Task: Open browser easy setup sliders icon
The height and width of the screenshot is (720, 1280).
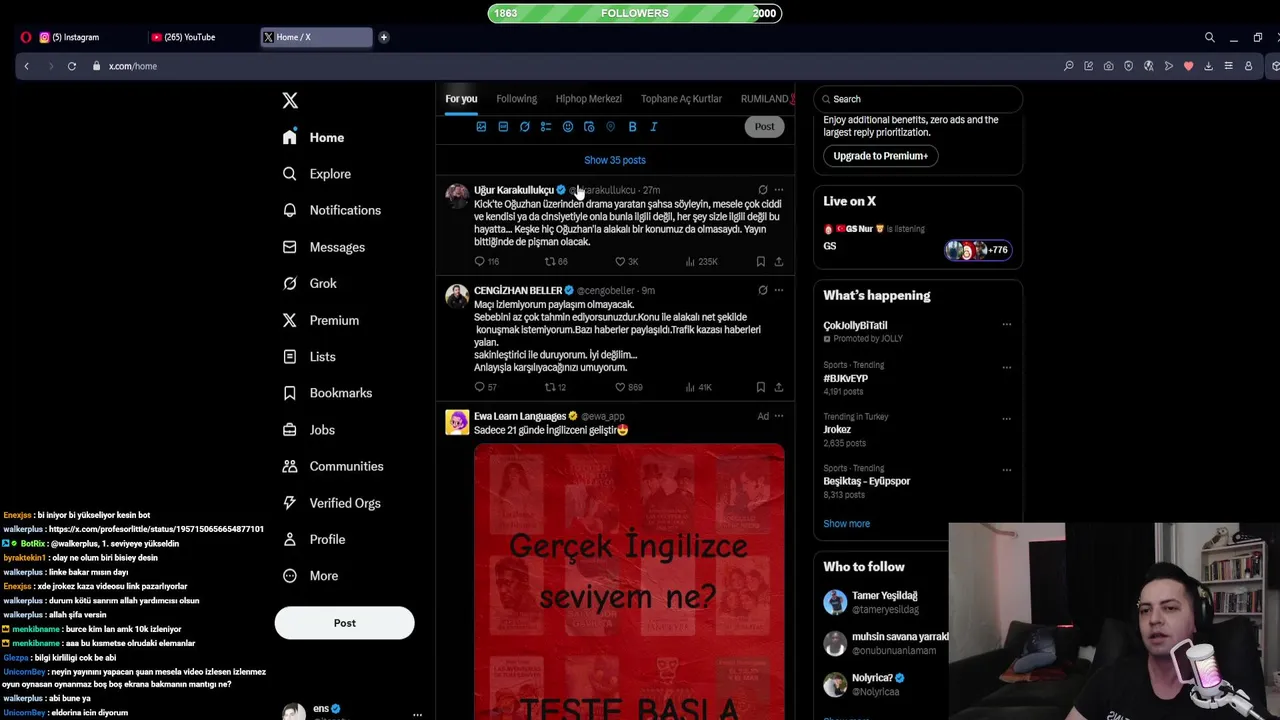Action: pos(1228,66)
